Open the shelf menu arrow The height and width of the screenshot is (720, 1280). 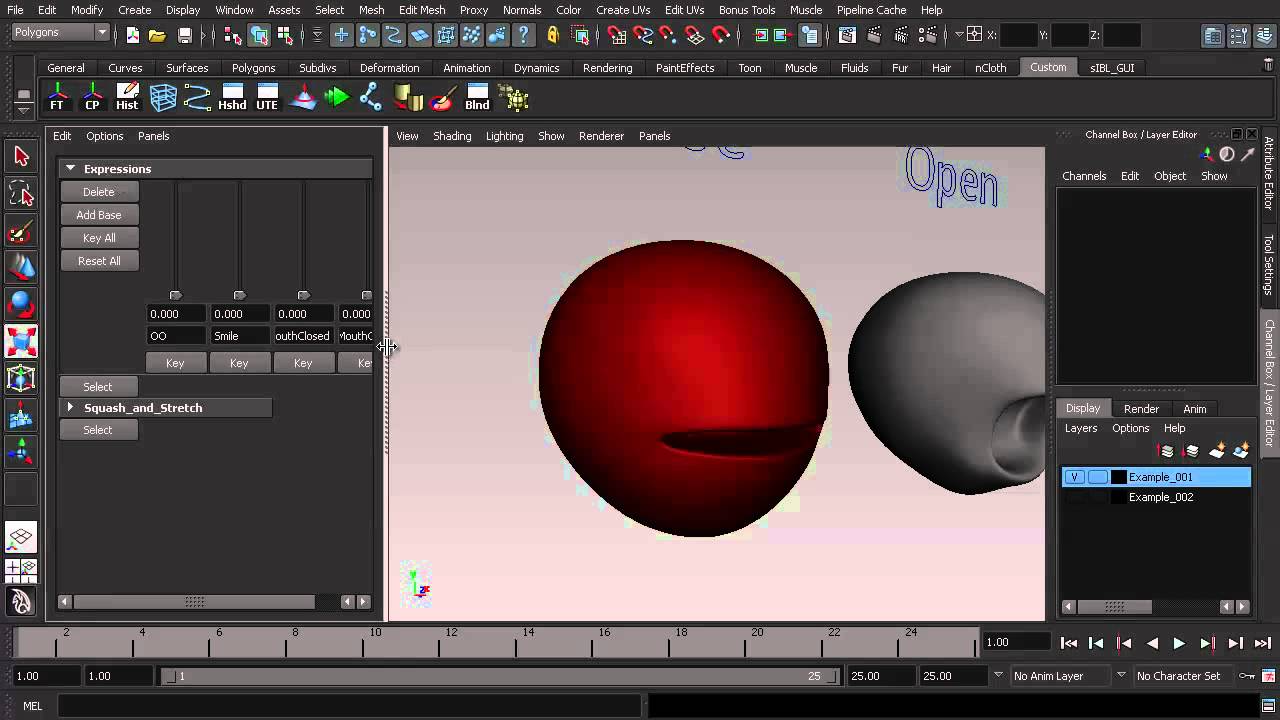23,110
